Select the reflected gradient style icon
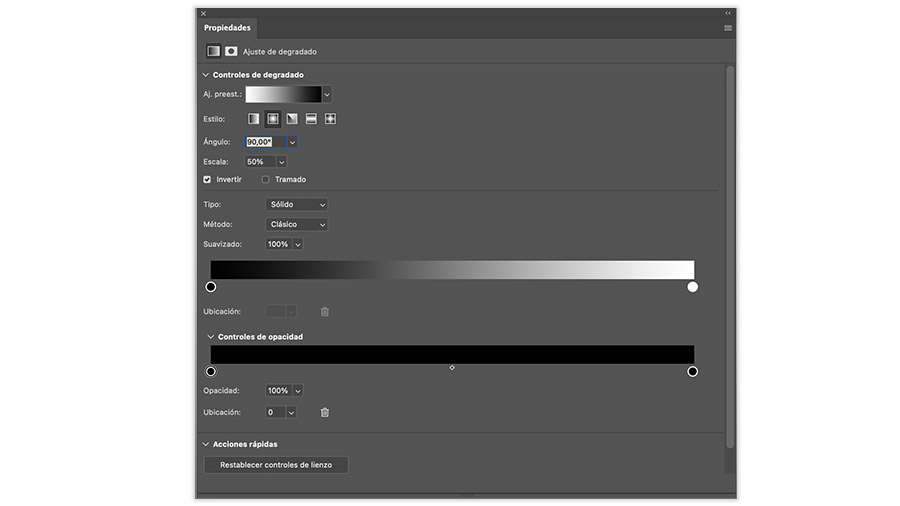The image size is (900, 506). (x=311, y=119)
